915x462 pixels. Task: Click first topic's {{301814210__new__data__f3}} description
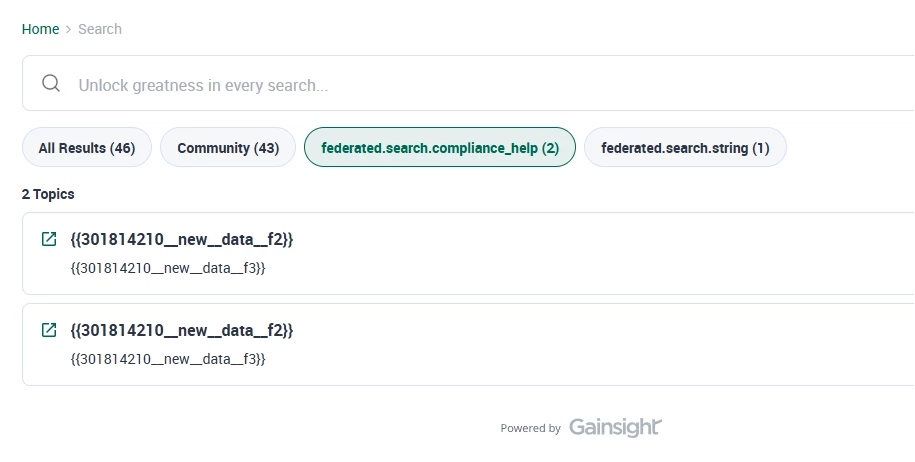point(168,268)
